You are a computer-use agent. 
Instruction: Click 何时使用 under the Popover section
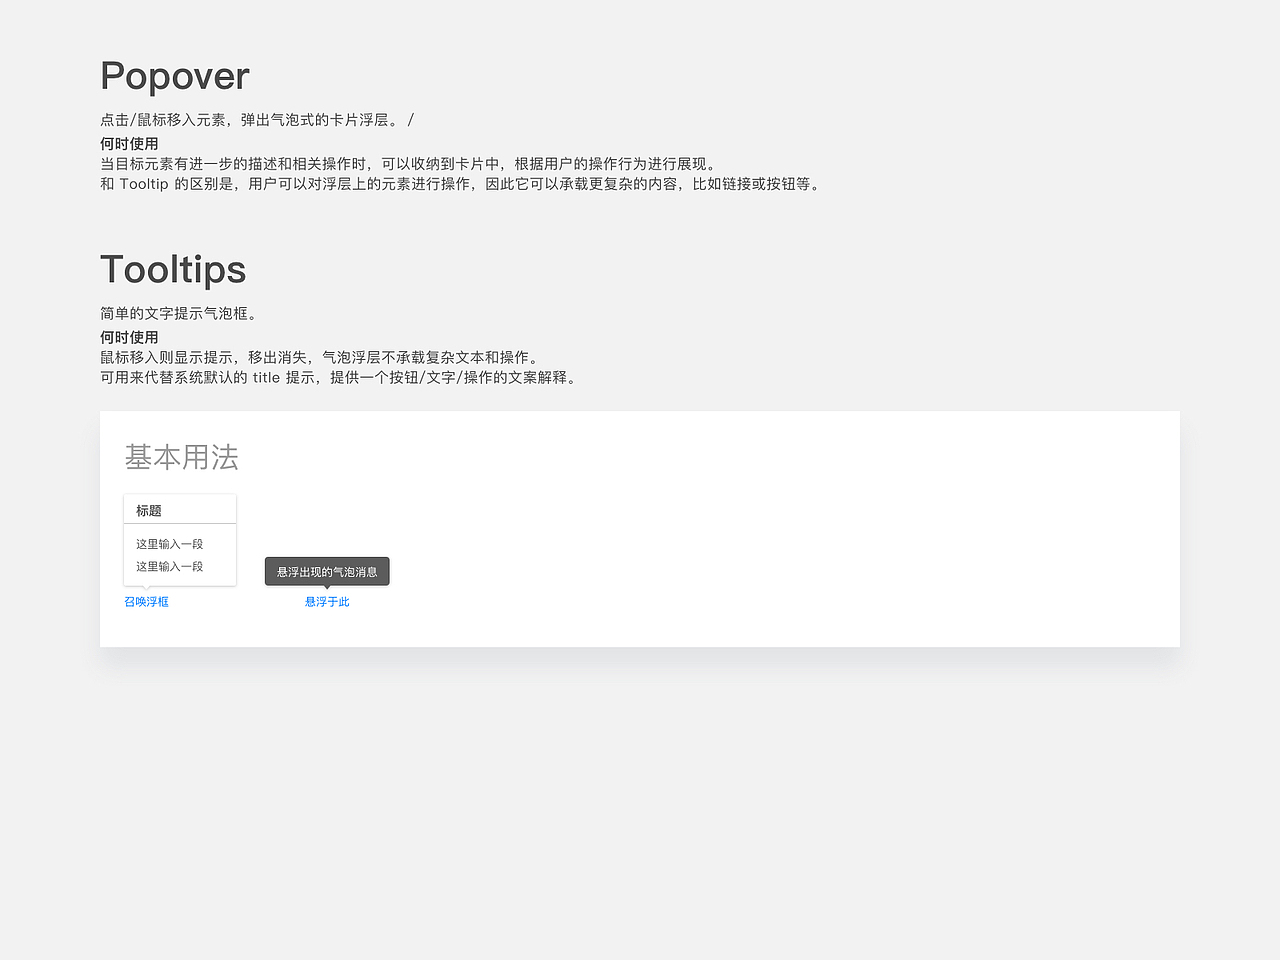[128, 142]
